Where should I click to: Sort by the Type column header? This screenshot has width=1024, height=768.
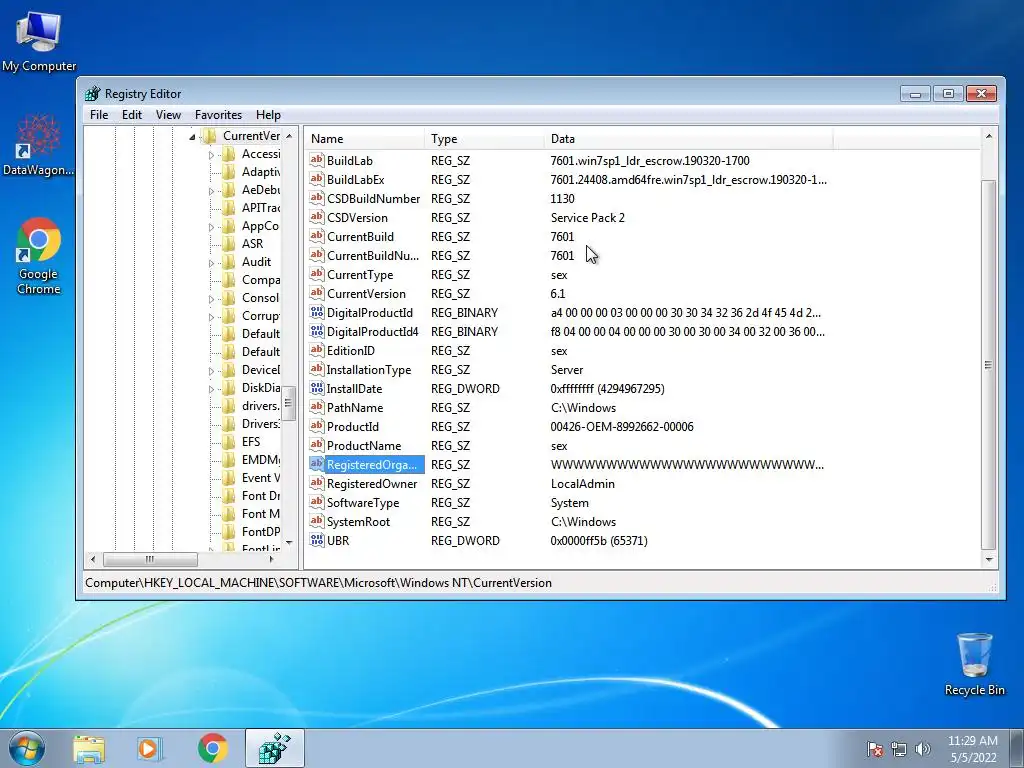[484, 138]
